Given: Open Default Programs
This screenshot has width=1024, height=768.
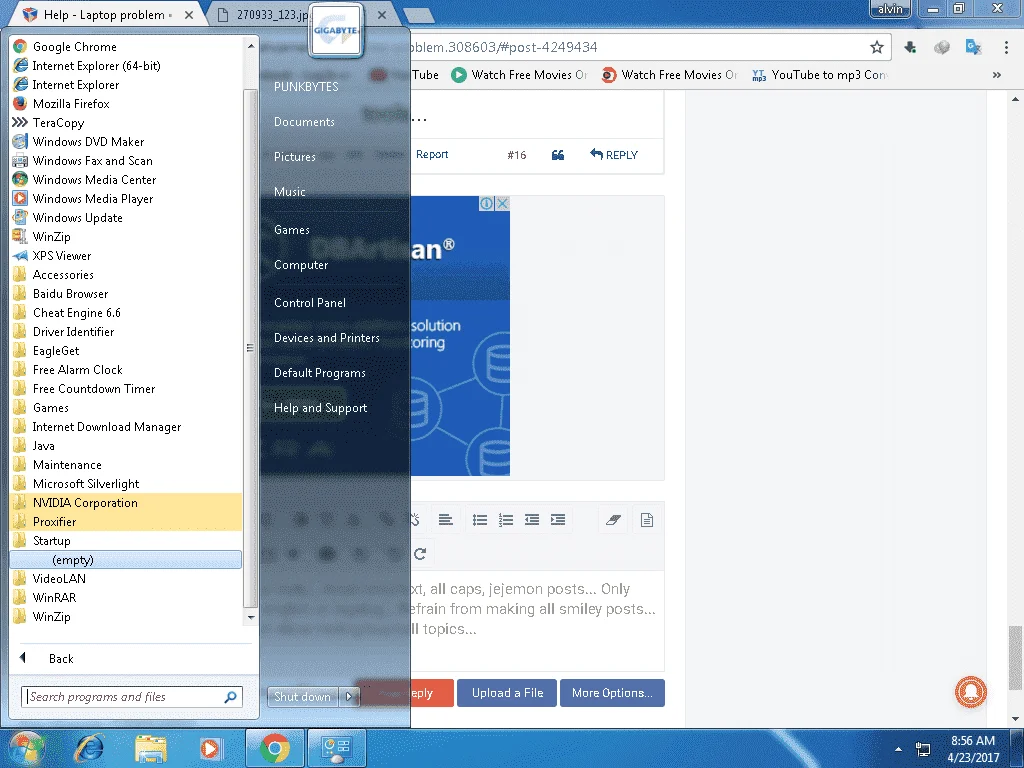Looking at the screenshot, I should pyautogui.click(x=320, y=373).
